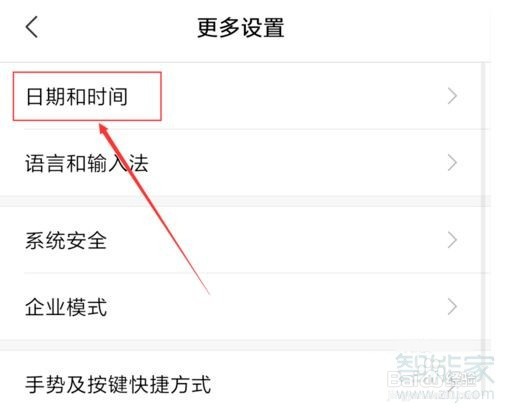
Task: Open 企业模式 settings
Action: [x=245, y=307]
